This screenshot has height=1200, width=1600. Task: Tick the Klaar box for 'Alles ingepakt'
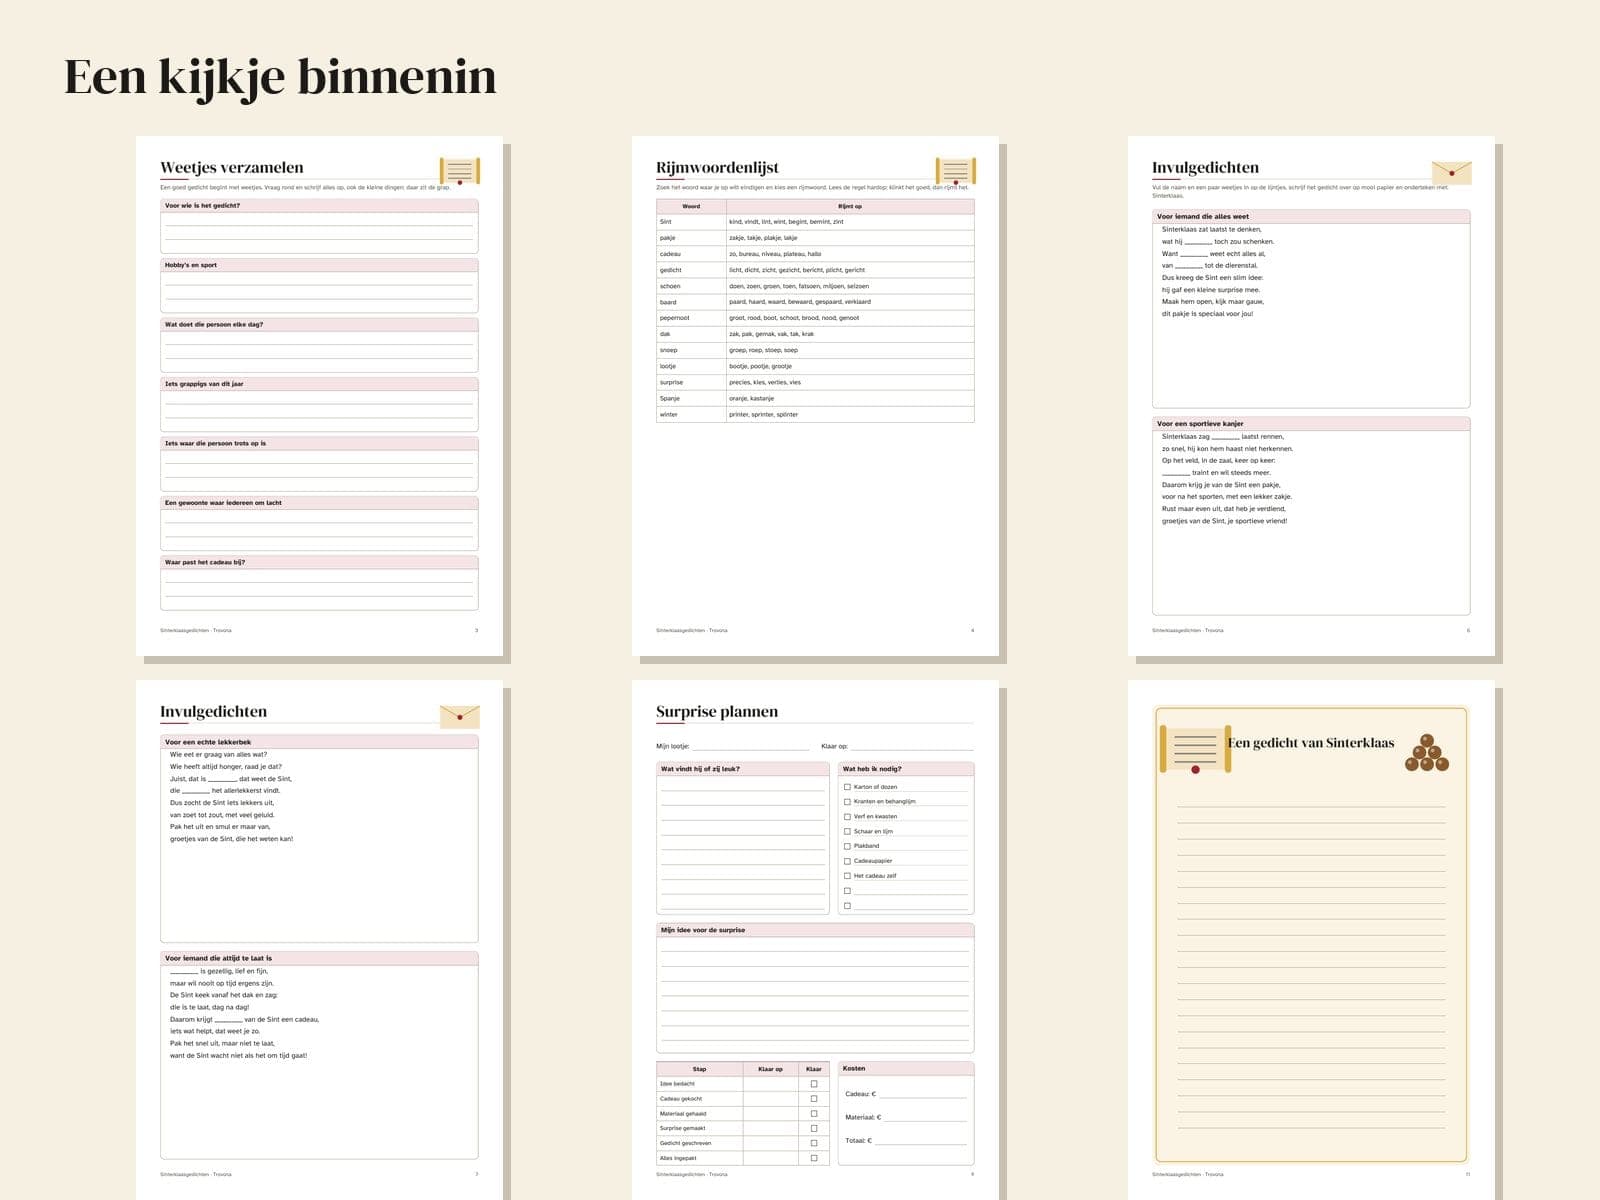(814, 1158)
